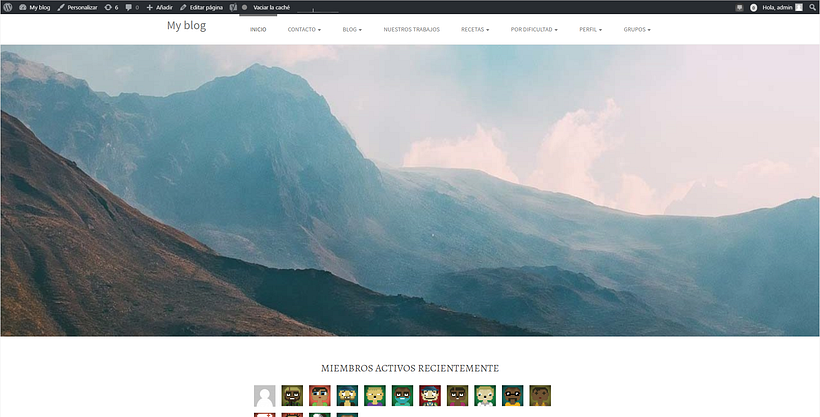Viewport: 820px width, 417px height.
Task: Click the My blog site title
Action: 186,26
